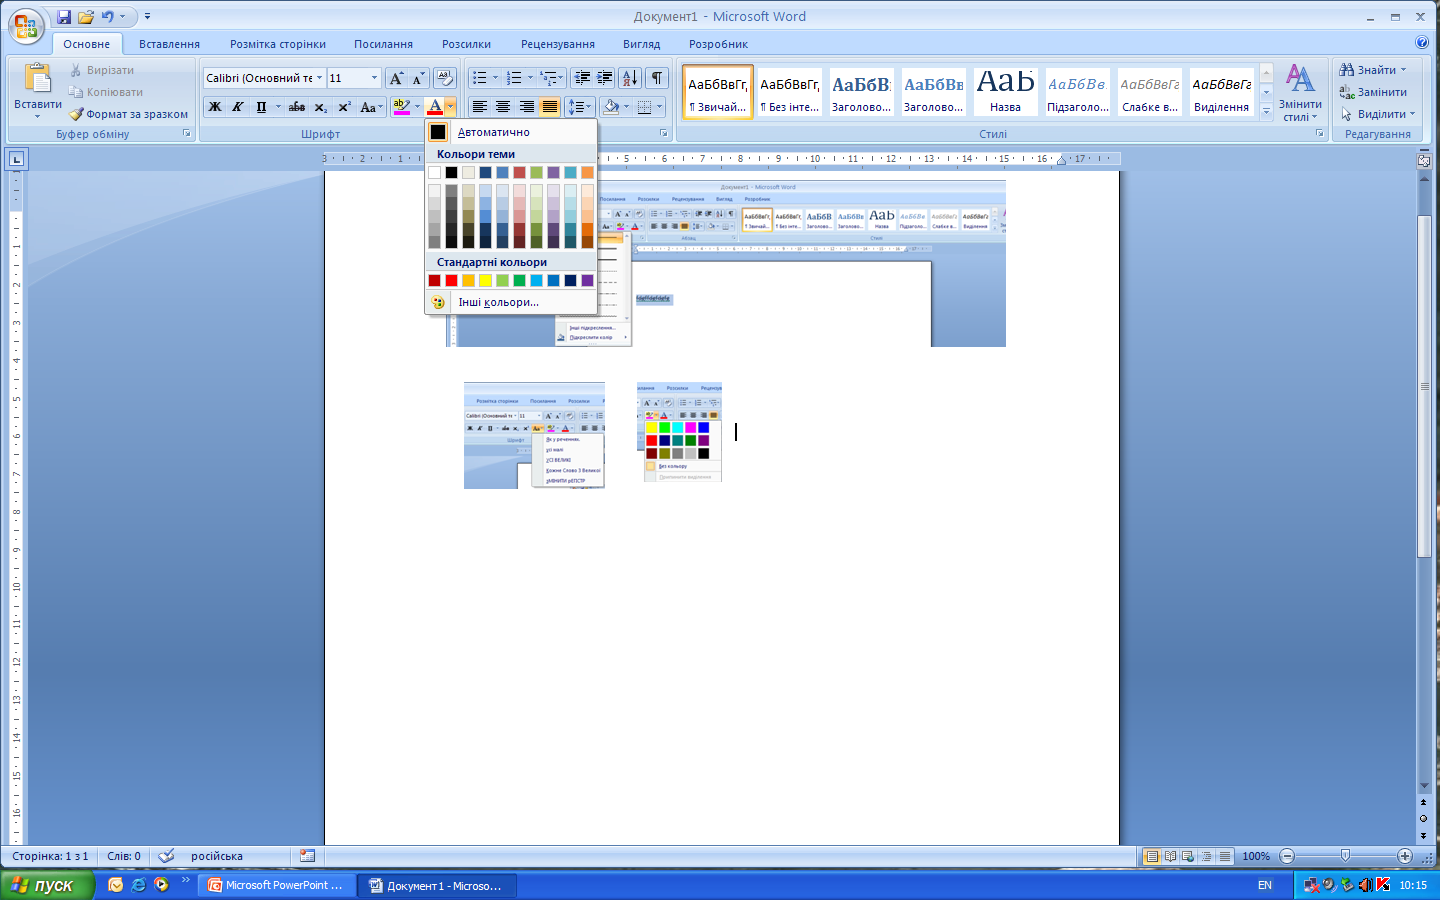Click Змінити стилі button
This screenshot has height=900, width=1440.
point(1300,92)
